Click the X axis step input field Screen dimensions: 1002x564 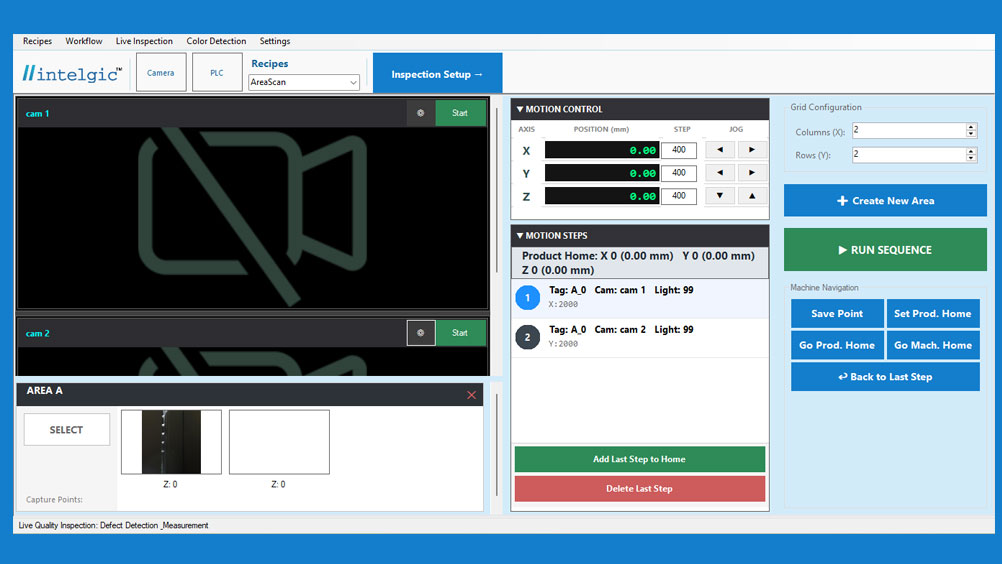[678, 150]
